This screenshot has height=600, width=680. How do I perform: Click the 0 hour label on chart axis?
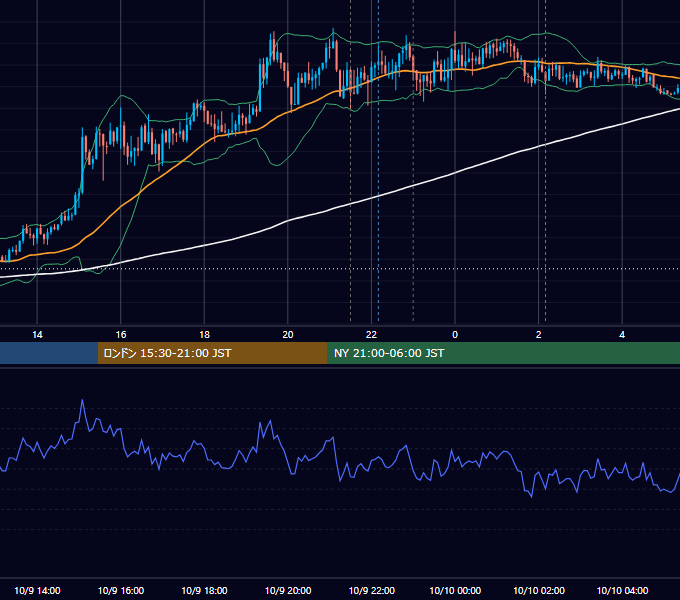pyautogui.click(x=455, y=335)
